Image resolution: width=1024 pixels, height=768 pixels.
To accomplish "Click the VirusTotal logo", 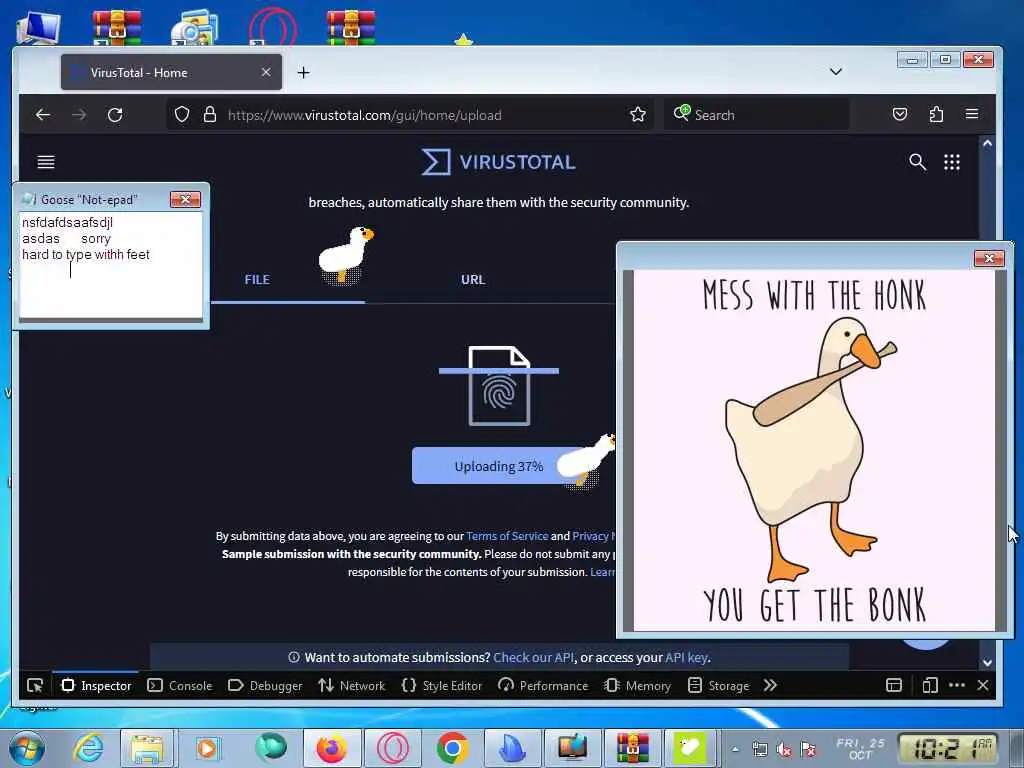I will (x=498, y=162).
